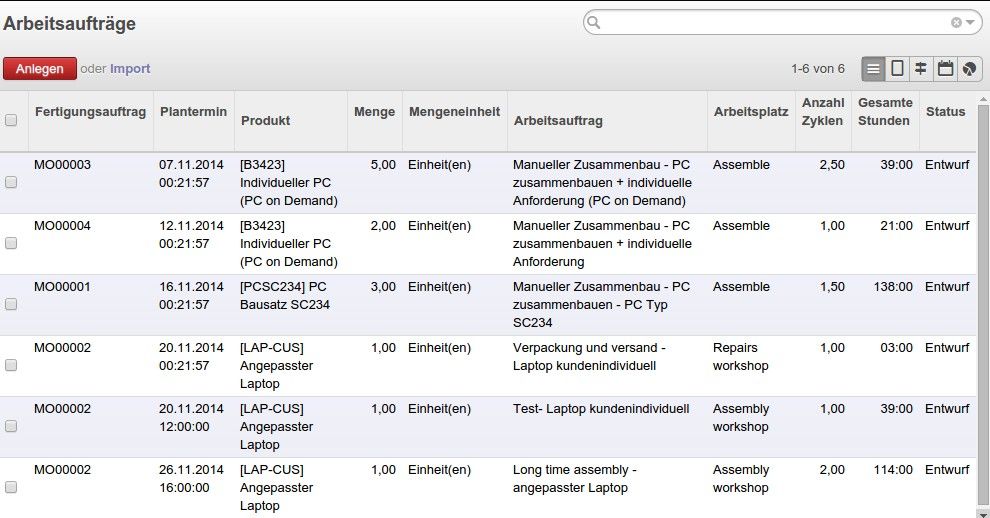
Task: Expand the search options dropdown arrow
Action: pos(970,22)
